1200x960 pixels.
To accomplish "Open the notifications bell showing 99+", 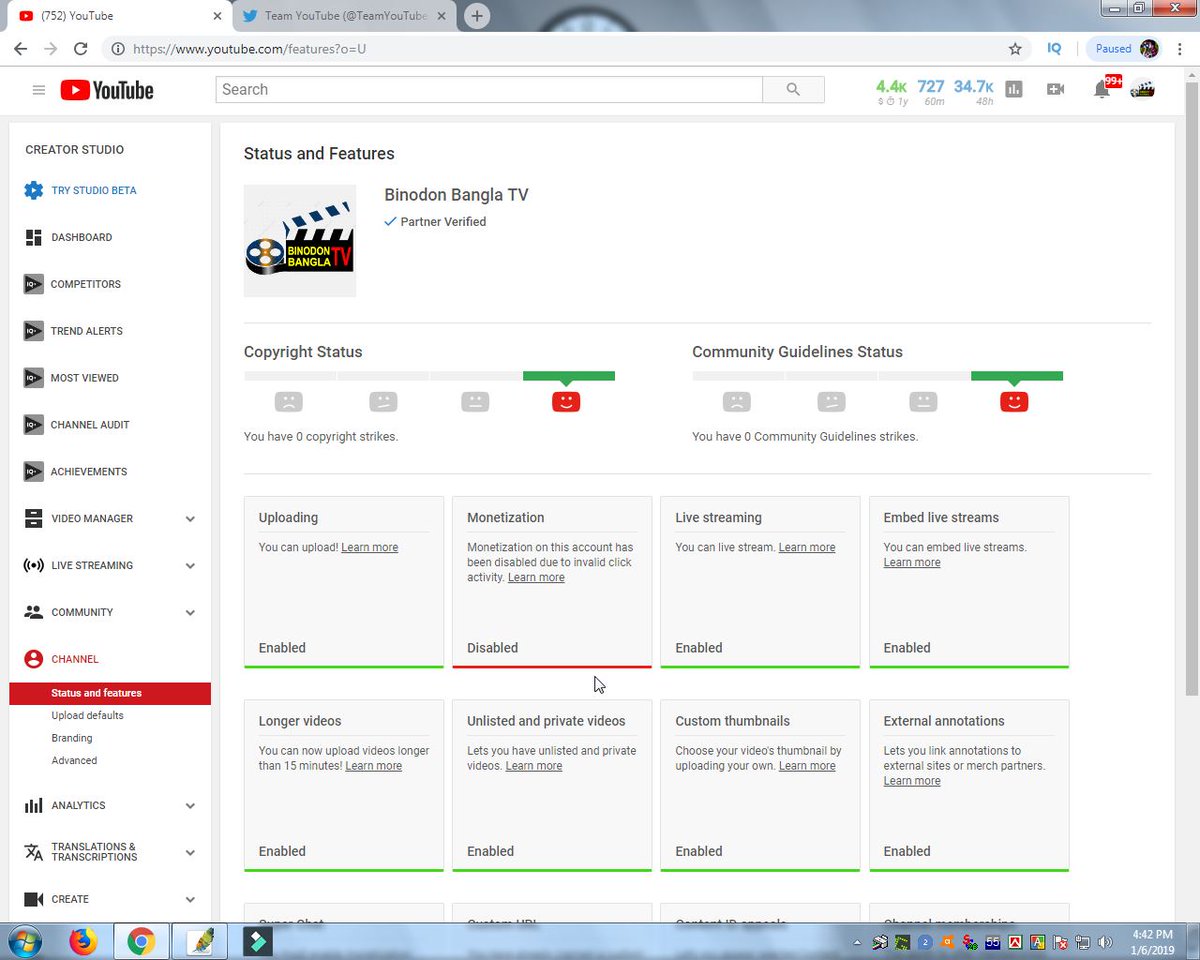I will coord(1103,88).
